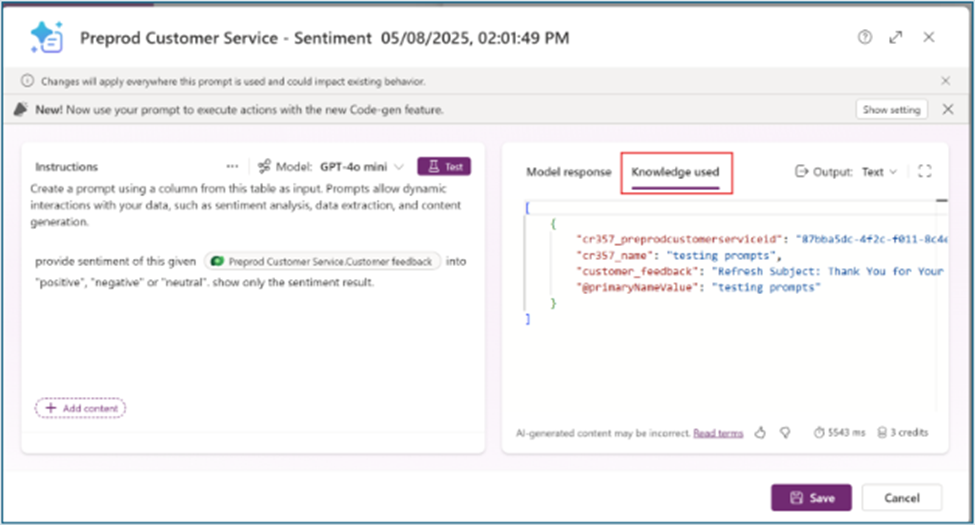Image resolution: width=975 pixels, height=525 pixels.
Task: Click the "customer_feedback" JSON line
Action: pyautogui.click(x=760, y=271)
